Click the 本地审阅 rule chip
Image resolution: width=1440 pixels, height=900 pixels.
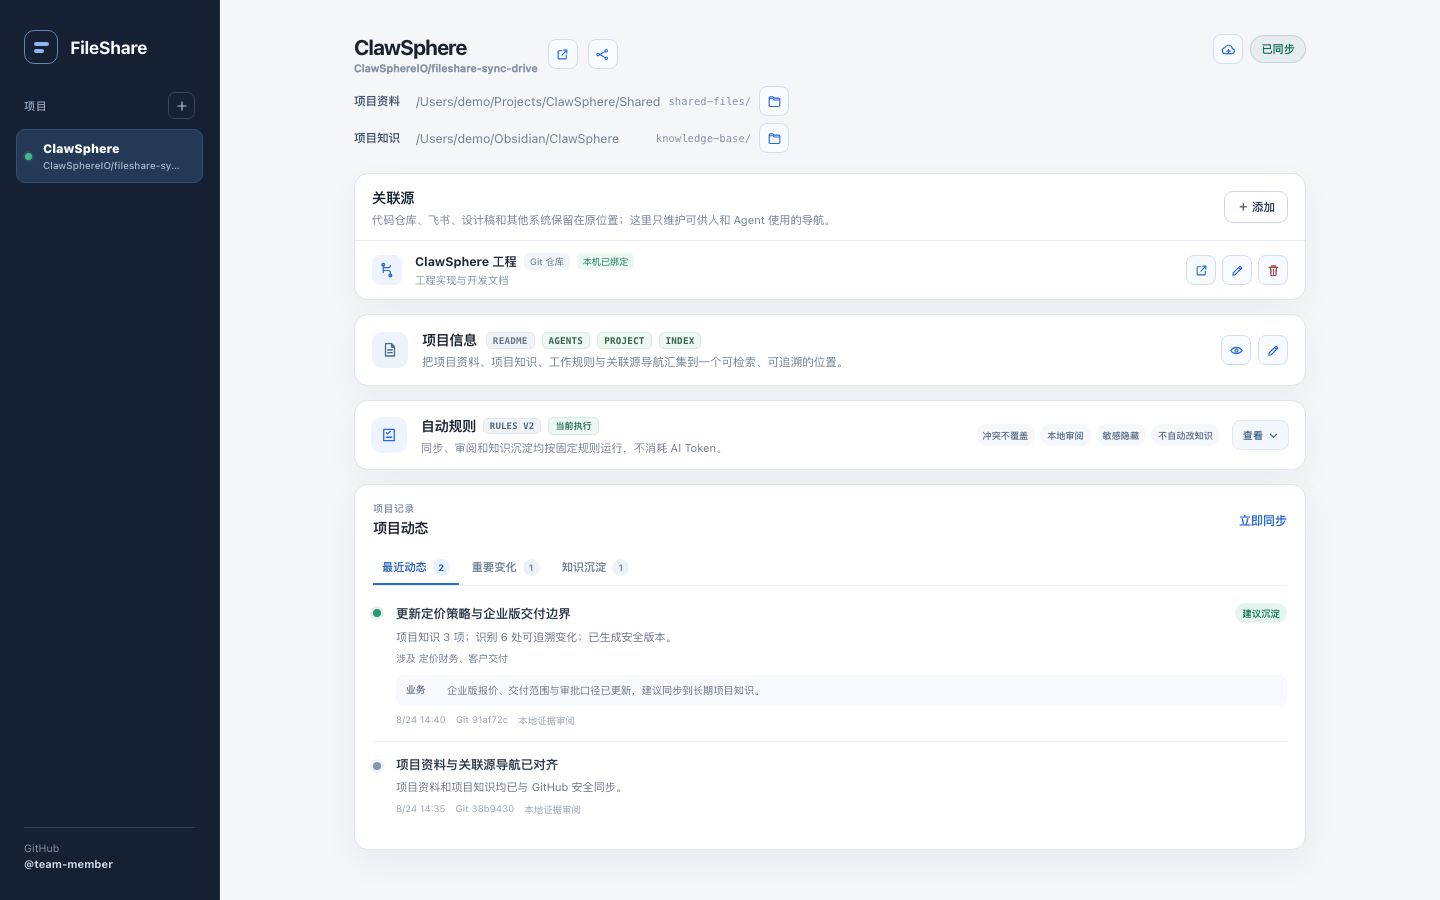pyautogui.click(x=1065, y=436)
